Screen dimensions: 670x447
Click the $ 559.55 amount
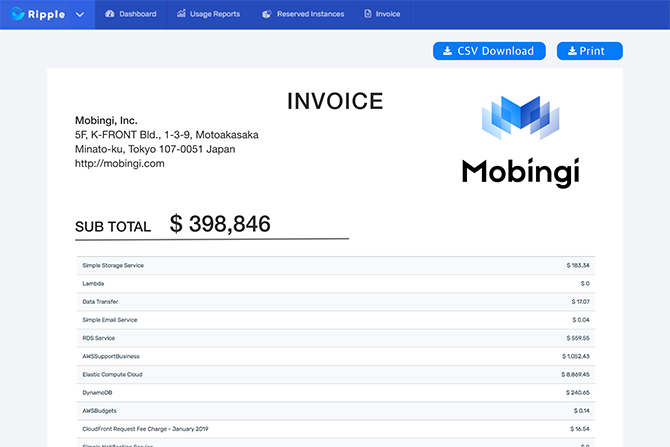pos(578,338)
